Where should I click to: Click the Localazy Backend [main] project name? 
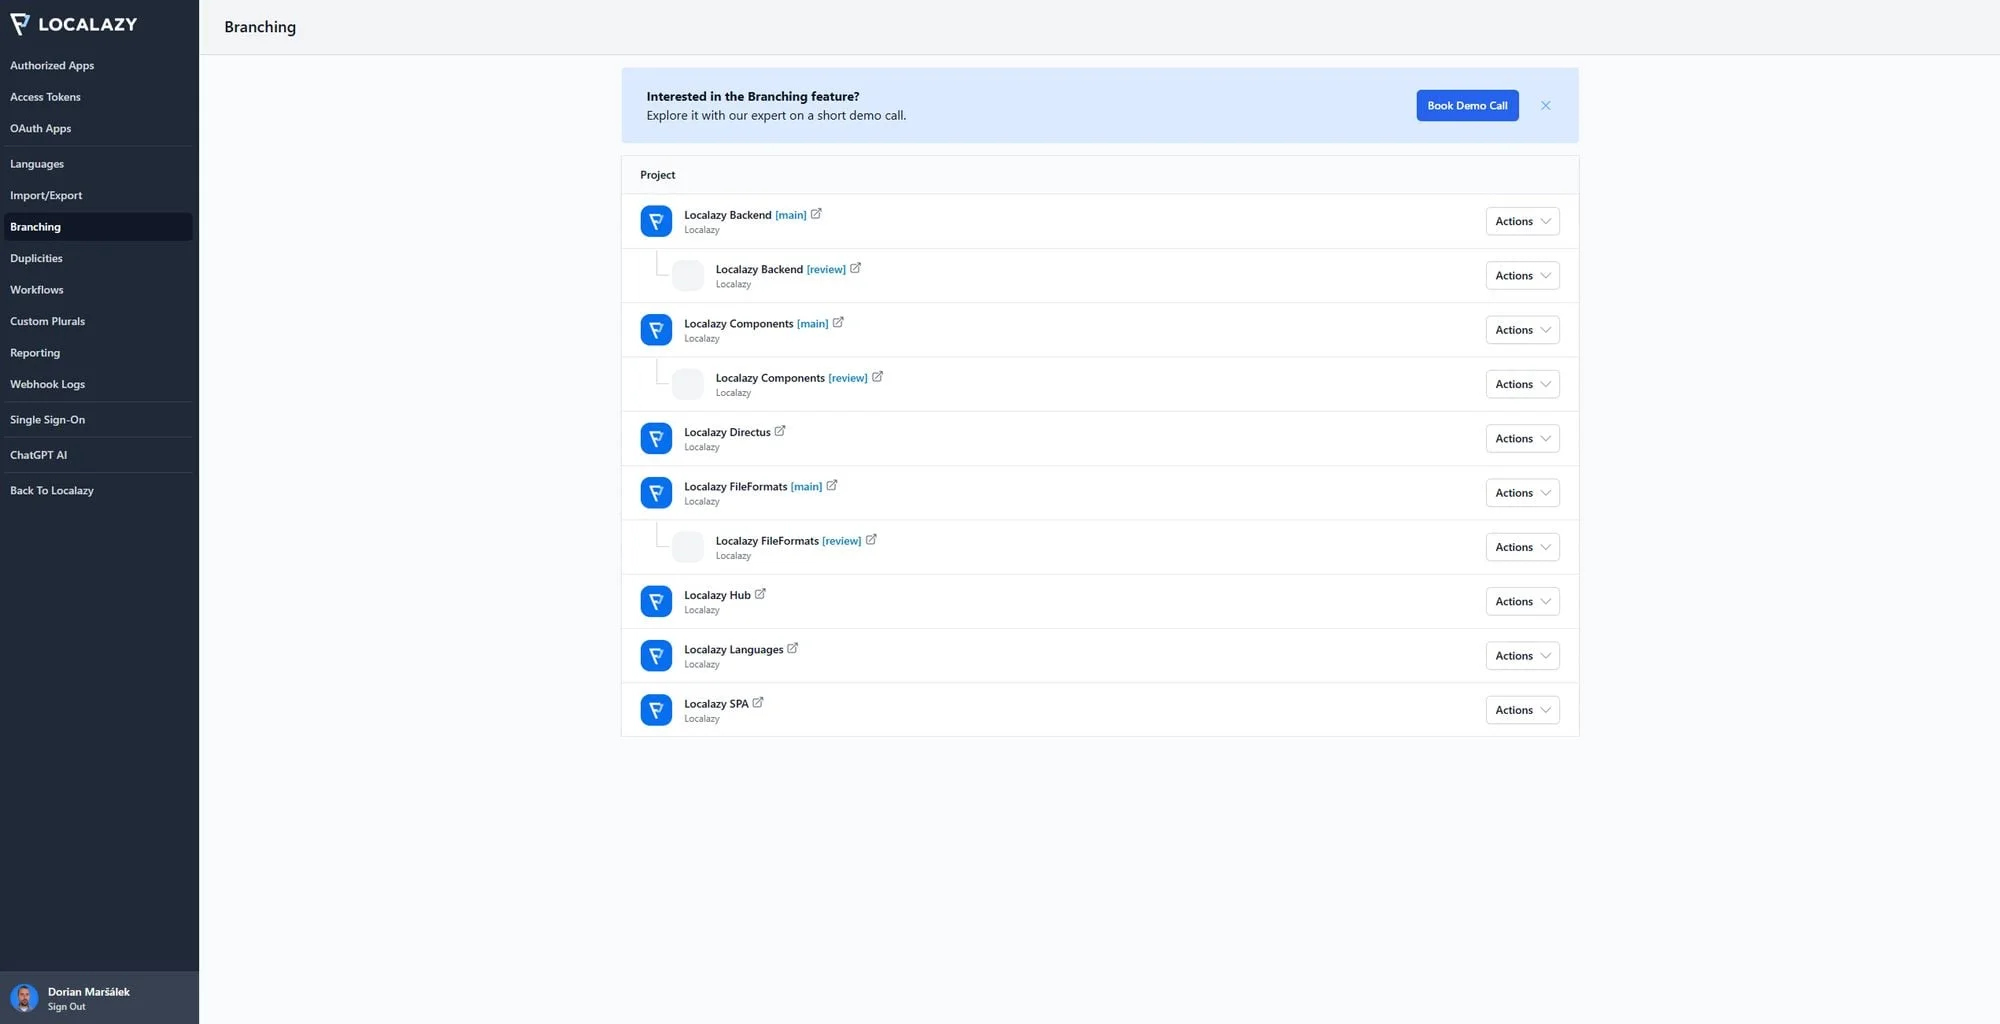[x=745, y=215]
